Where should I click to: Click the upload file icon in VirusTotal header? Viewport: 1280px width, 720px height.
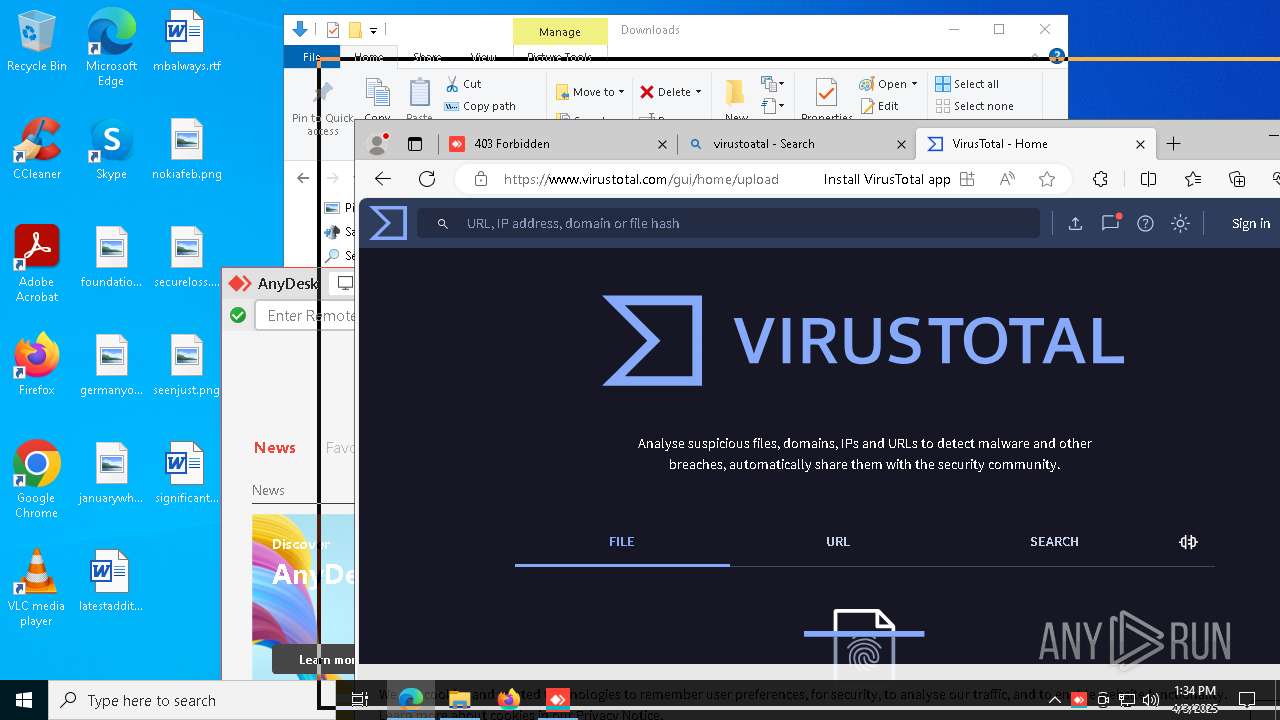[x=1075, y=224]
